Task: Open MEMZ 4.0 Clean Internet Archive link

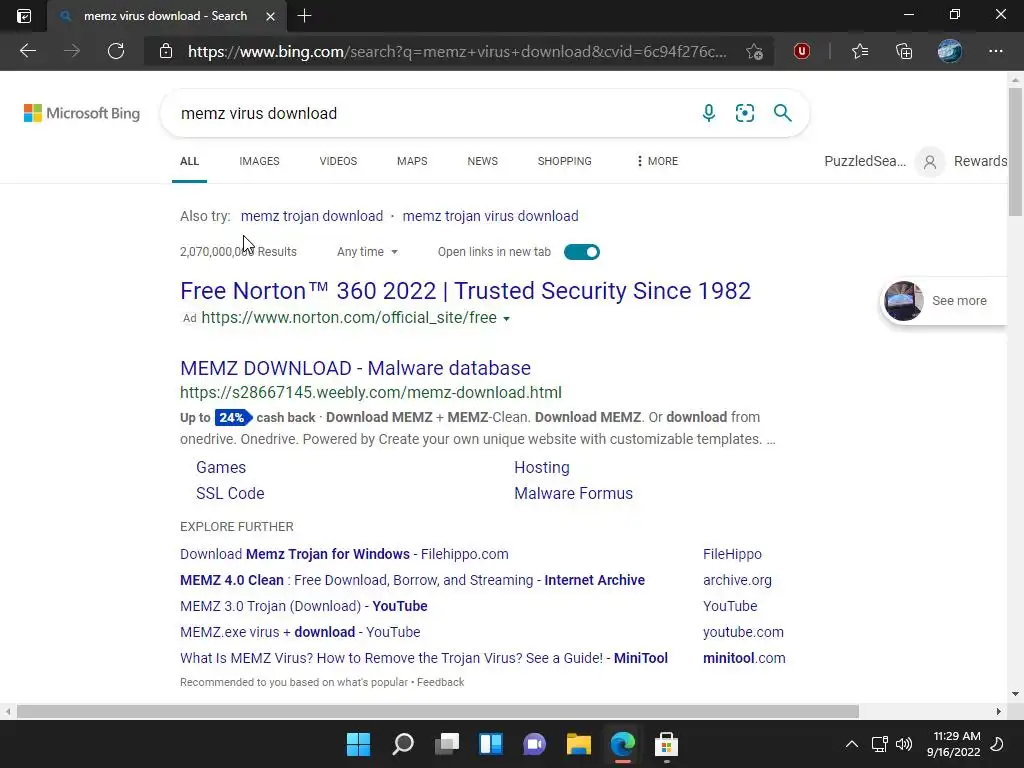Action: [413, 580]
